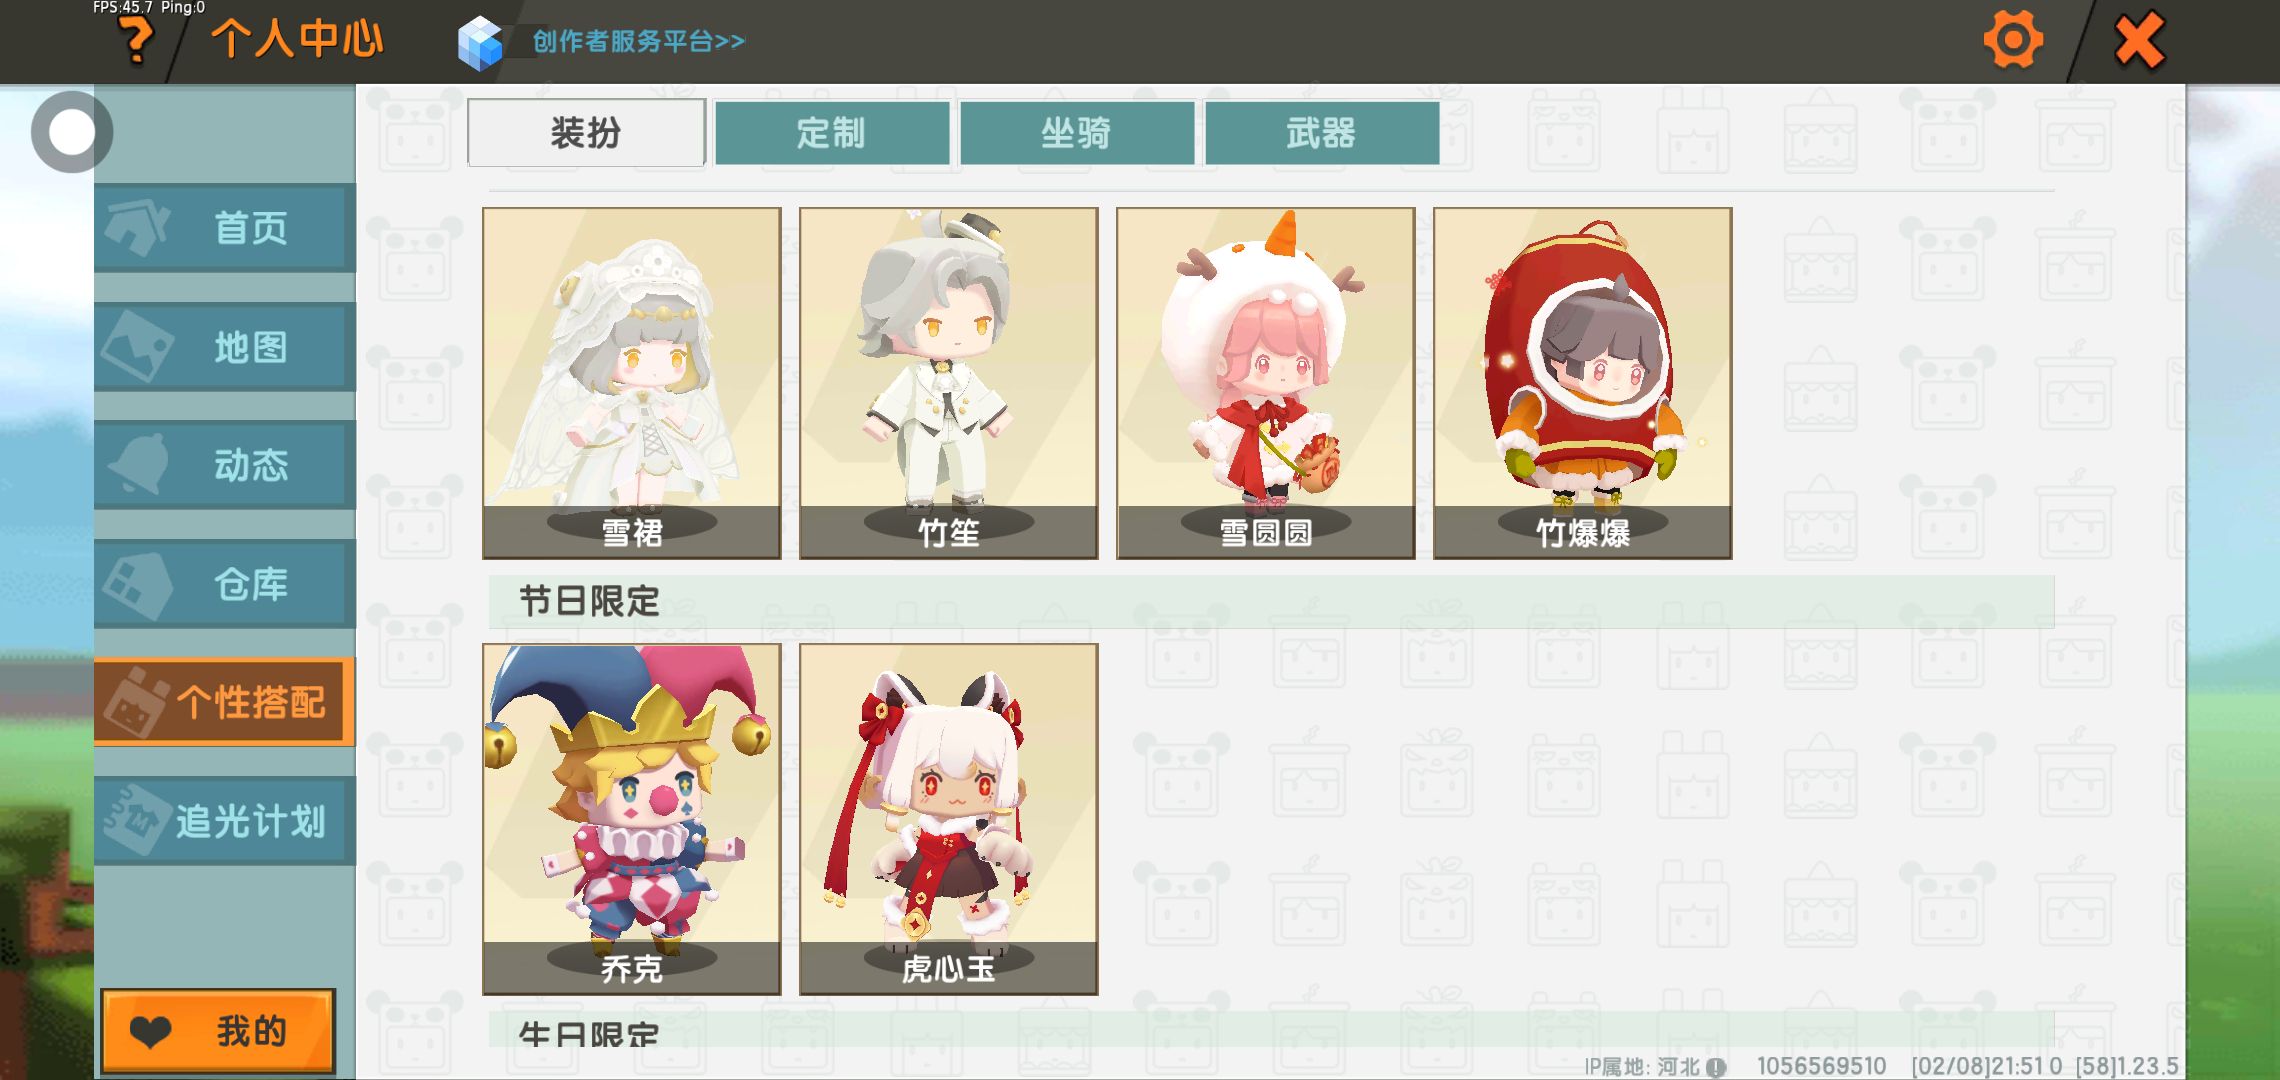The image size is (2280, 1080).
Task: Open the orange gear settings icon
Action: pyautogui.click(x=2013, y=40)
